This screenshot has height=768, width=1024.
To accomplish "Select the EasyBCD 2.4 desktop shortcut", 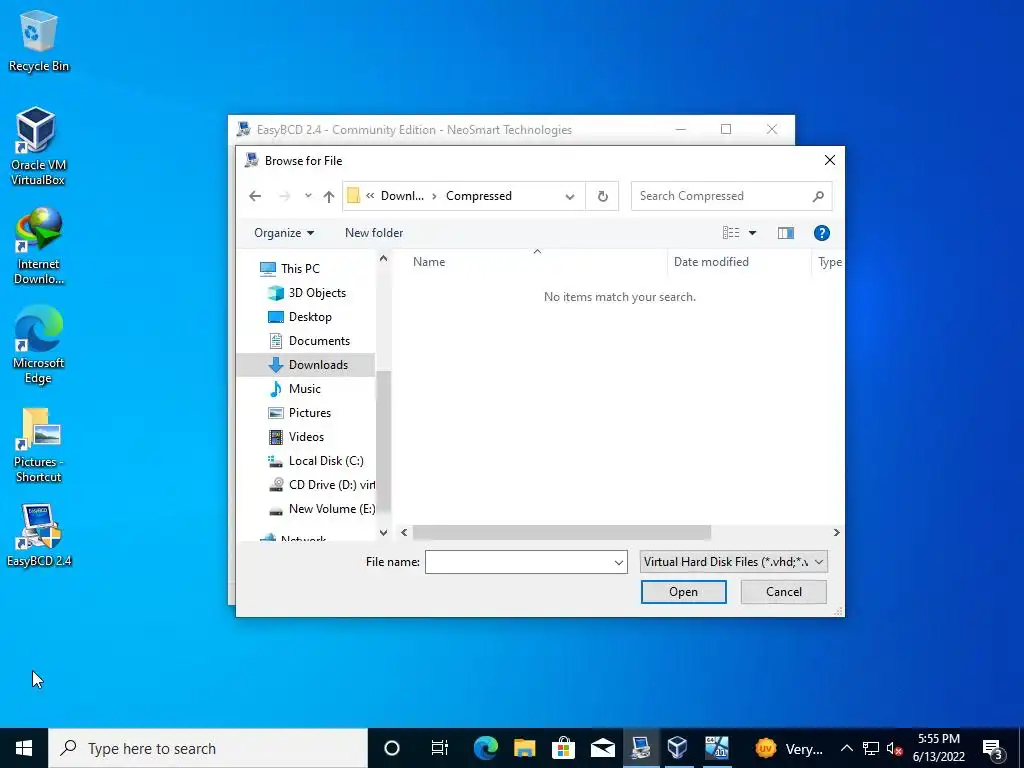I will click(39, 536).
